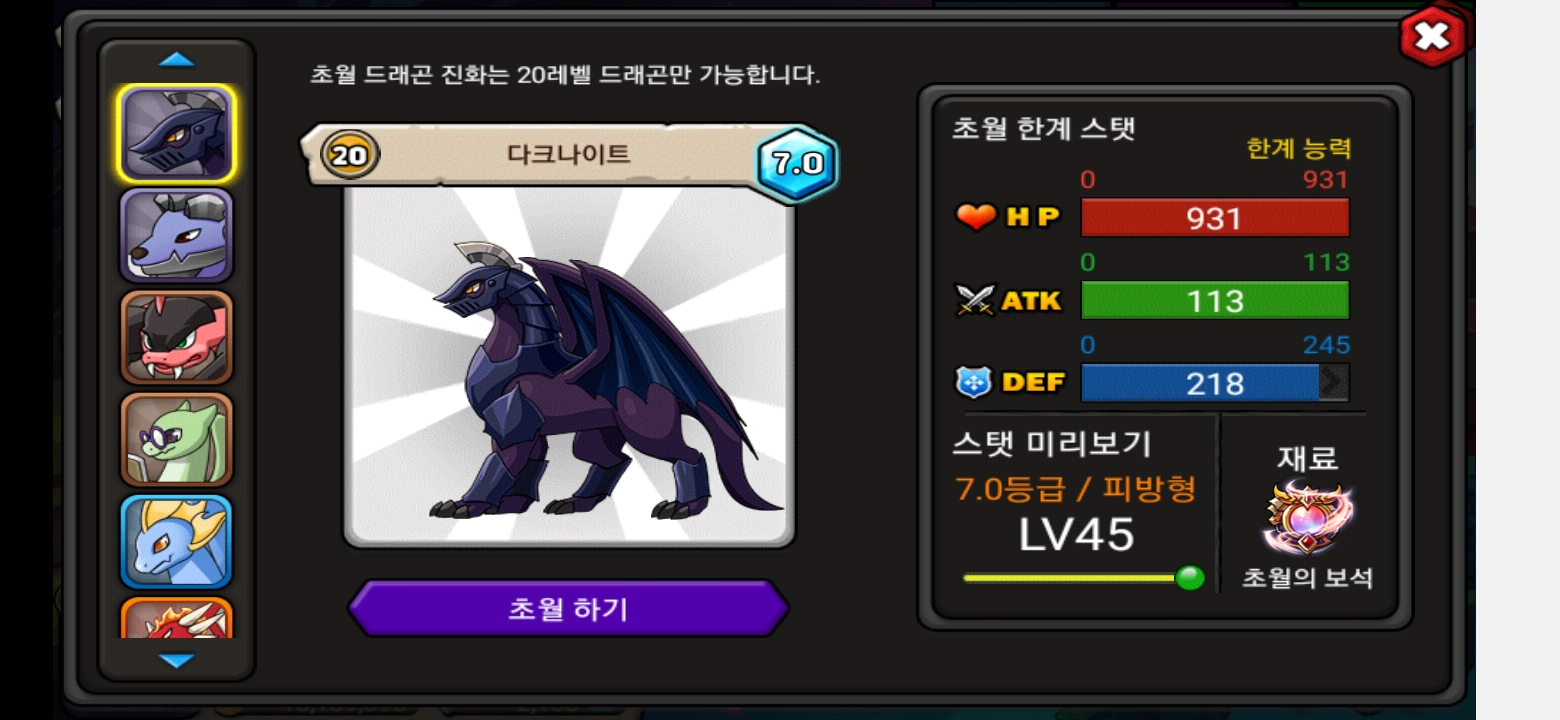Viewport: 1560px width, 720px height.
Task: Choose the pink tusked dragon portrait
Action: coord(177,338)
